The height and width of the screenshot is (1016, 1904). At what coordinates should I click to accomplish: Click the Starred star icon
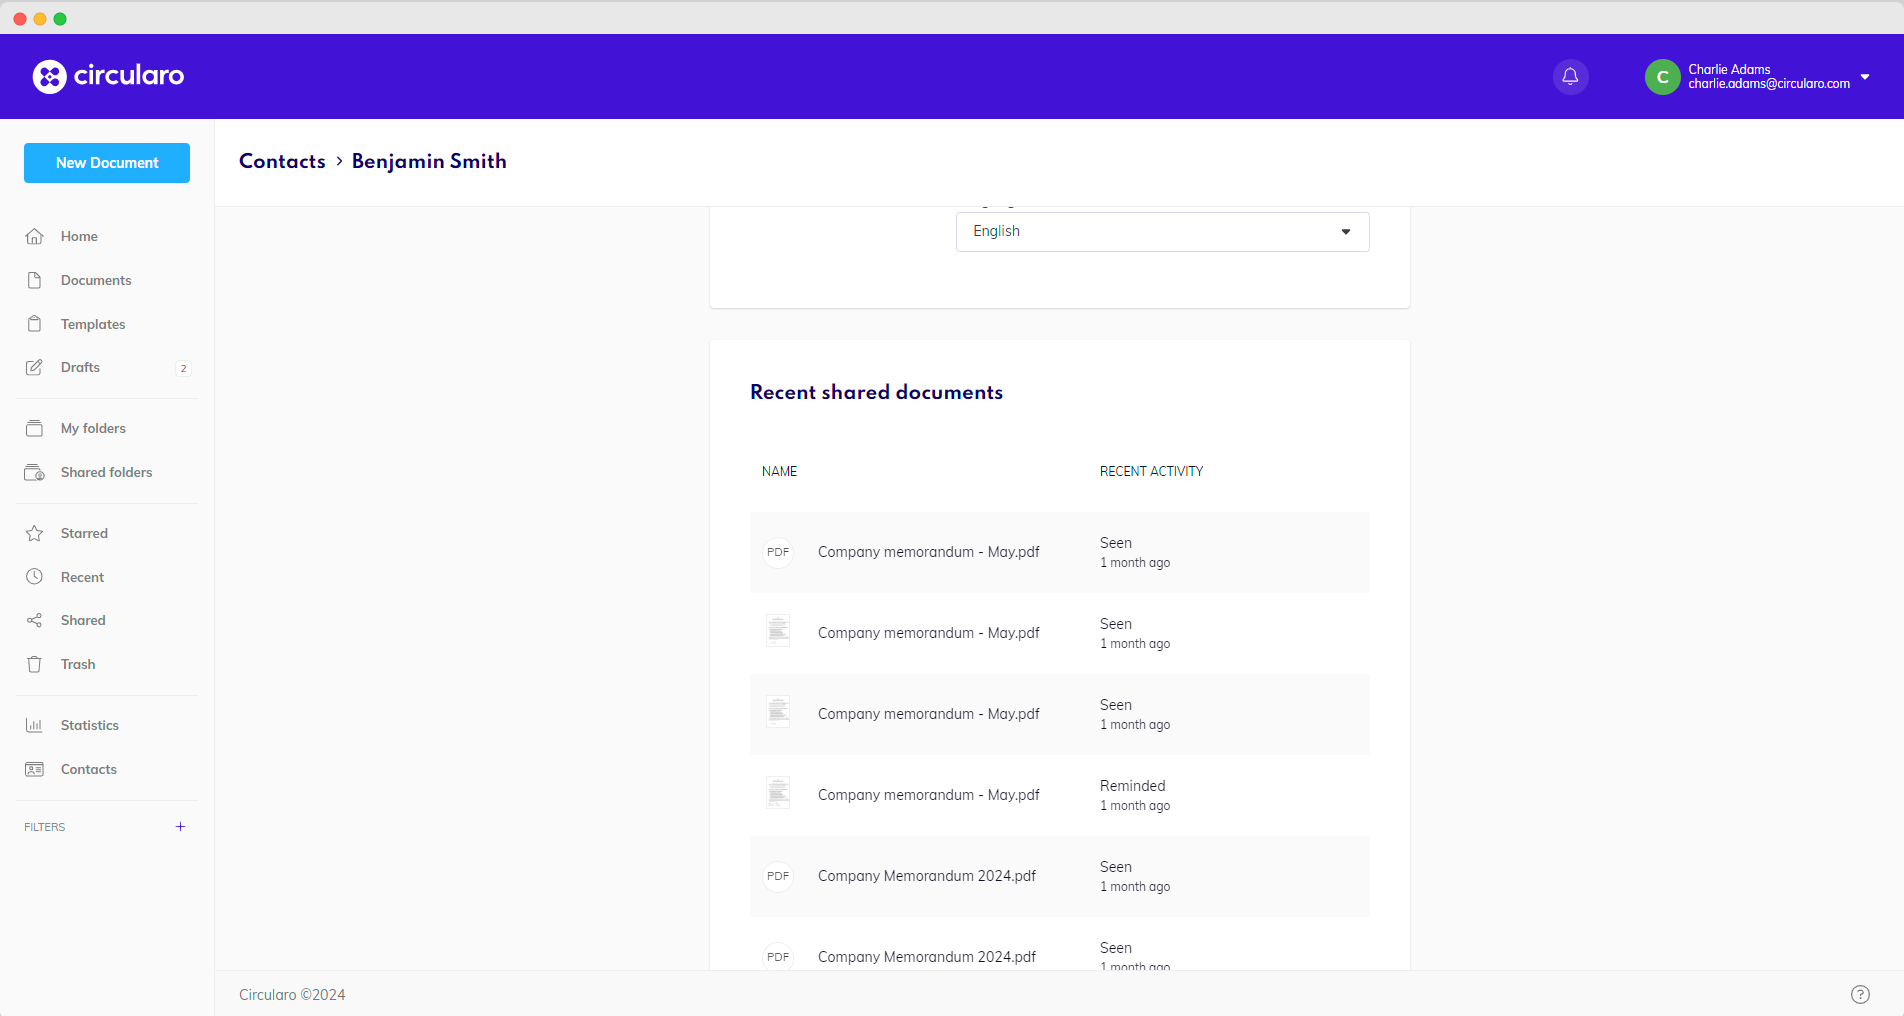34,533
